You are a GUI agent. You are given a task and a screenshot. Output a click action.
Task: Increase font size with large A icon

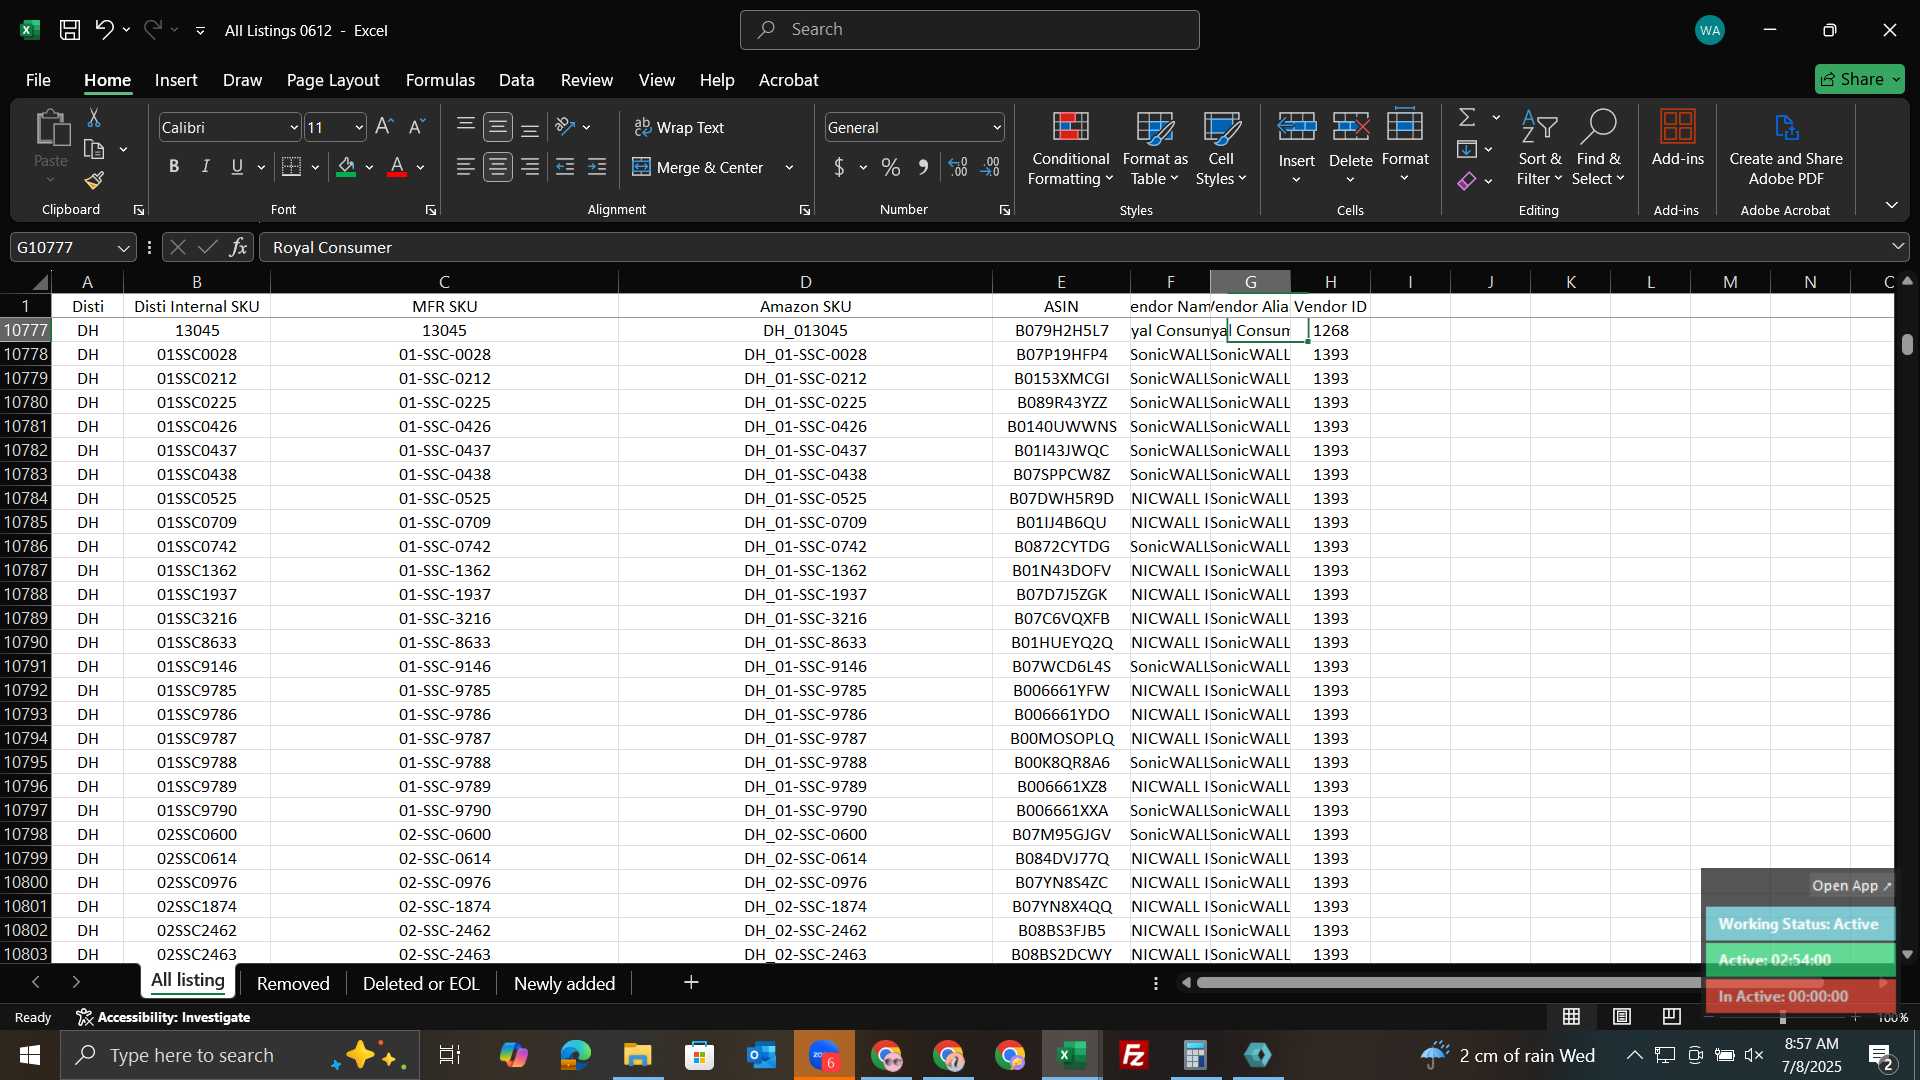(x=384, y=127)
